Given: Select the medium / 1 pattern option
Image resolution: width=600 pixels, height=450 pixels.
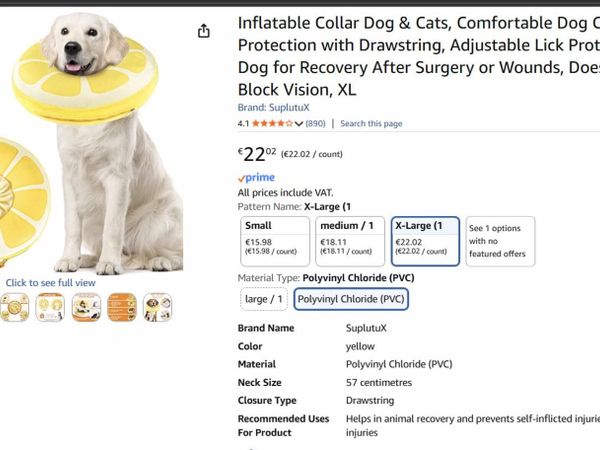Looking at the screenshot, I should pos(350,241).
